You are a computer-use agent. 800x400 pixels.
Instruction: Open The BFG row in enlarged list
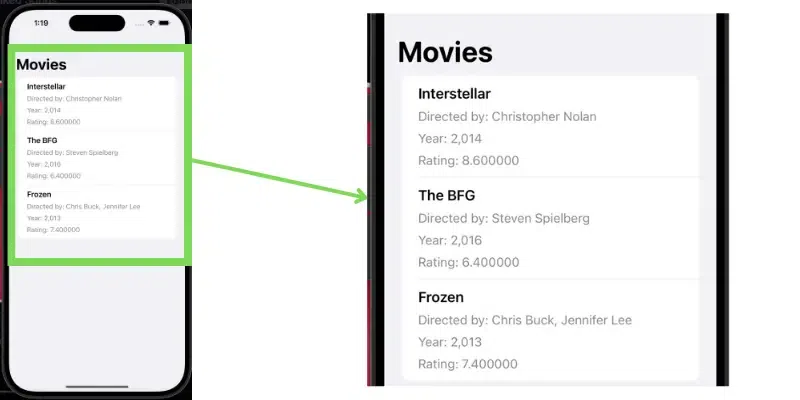pyautogui.click(x=447, y=195)
